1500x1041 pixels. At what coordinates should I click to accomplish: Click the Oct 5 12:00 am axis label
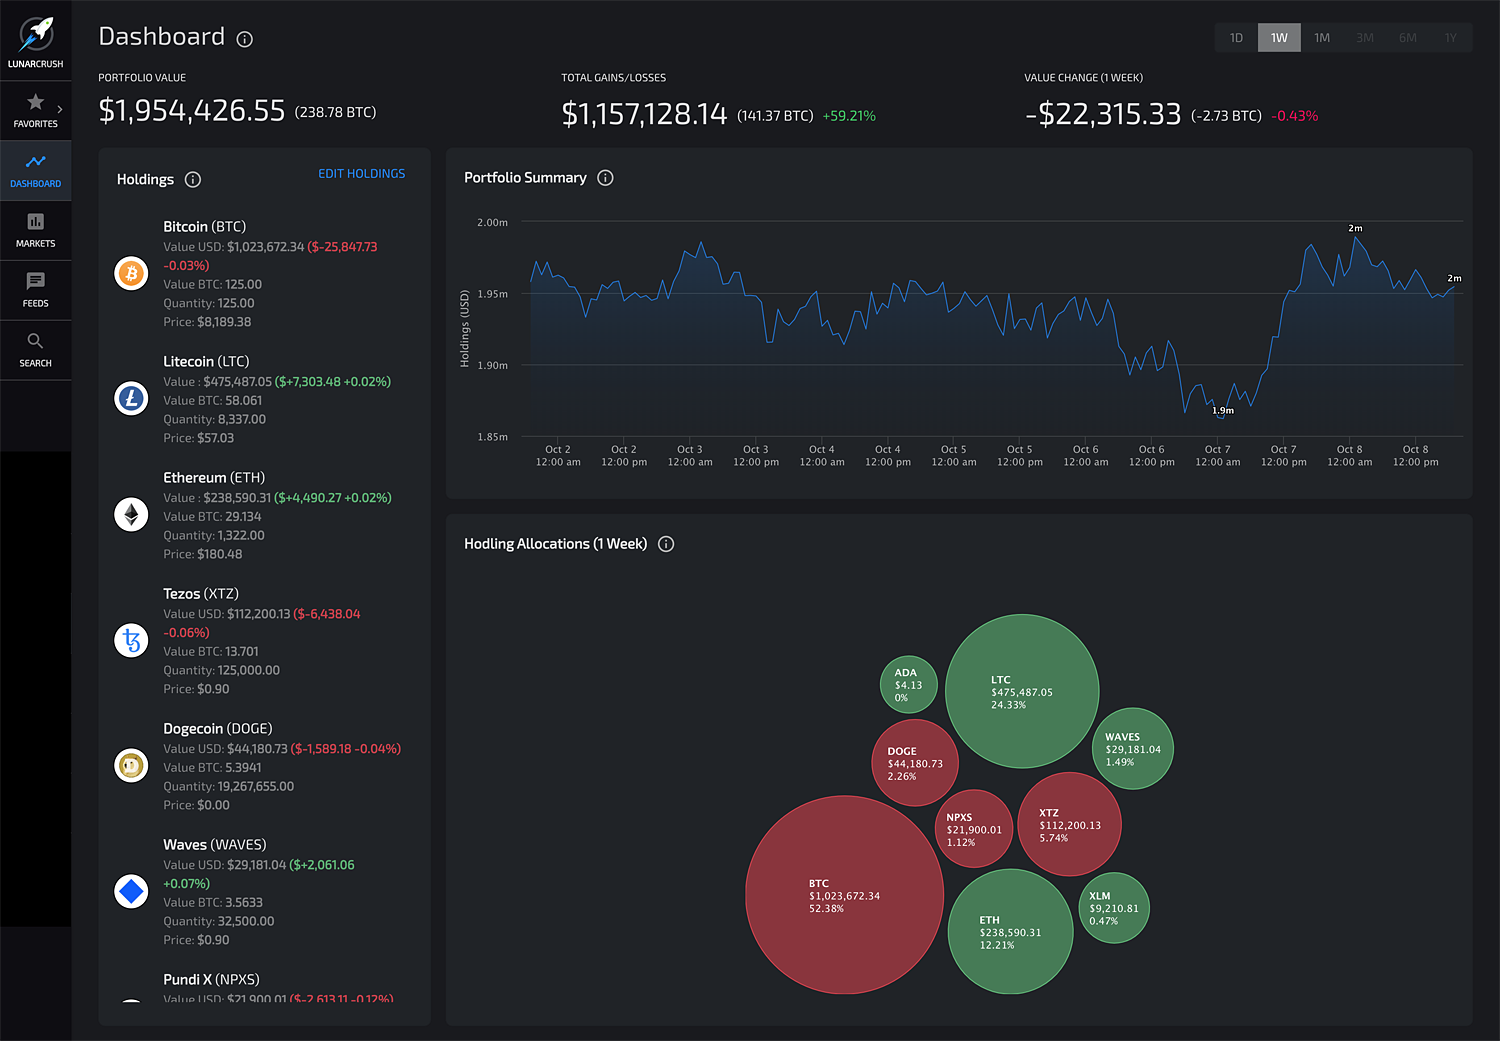(954, 456)
